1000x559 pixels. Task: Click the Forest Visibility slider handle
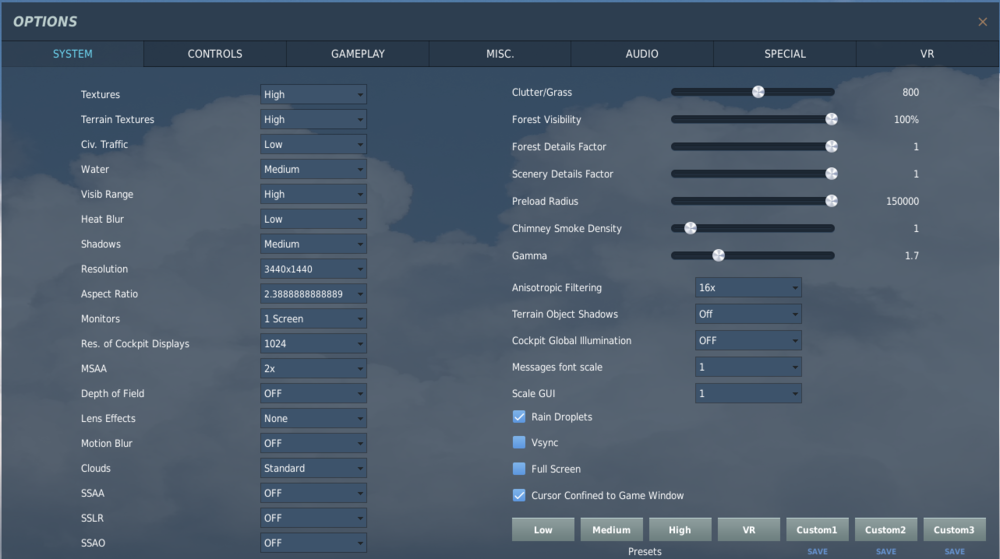(x=831, y=119)
